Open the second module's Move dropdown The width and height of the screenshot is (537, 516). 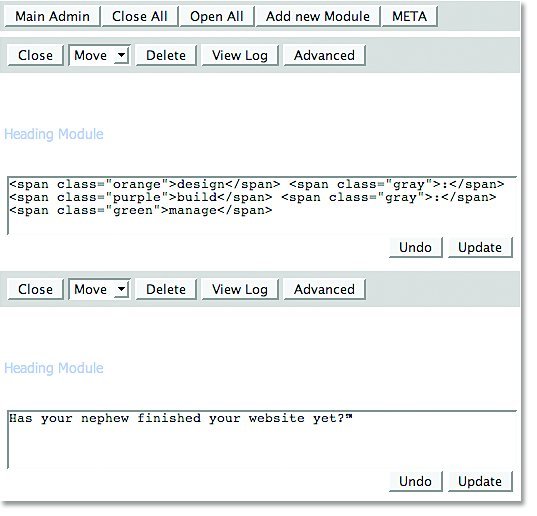[99, 289]
